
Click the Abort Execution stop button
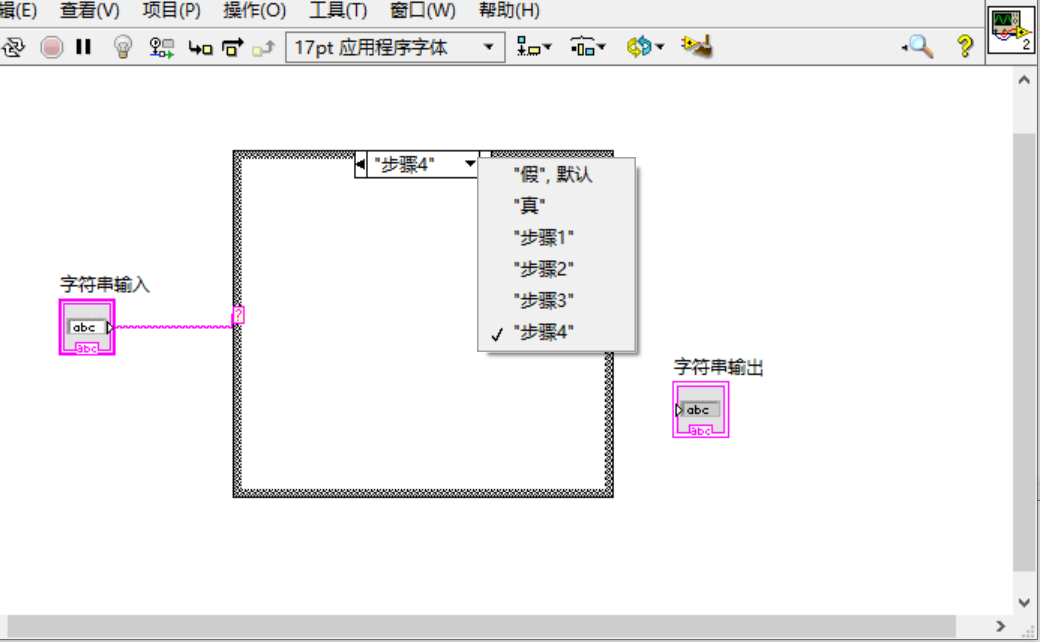pos(52,47)
